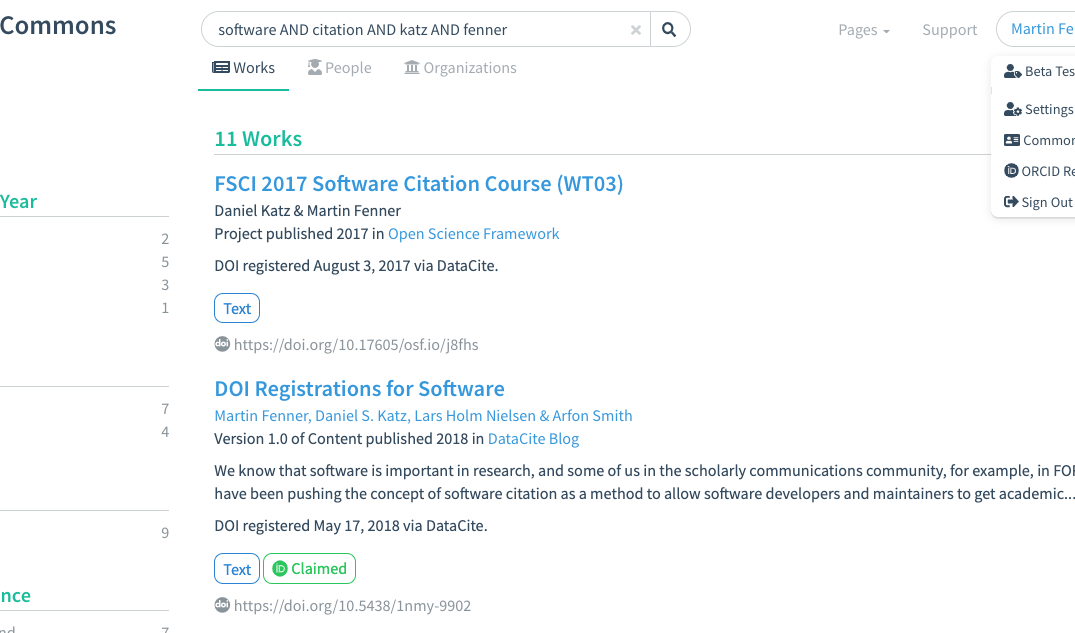Switch to the People tab

(x=339, y=68)
